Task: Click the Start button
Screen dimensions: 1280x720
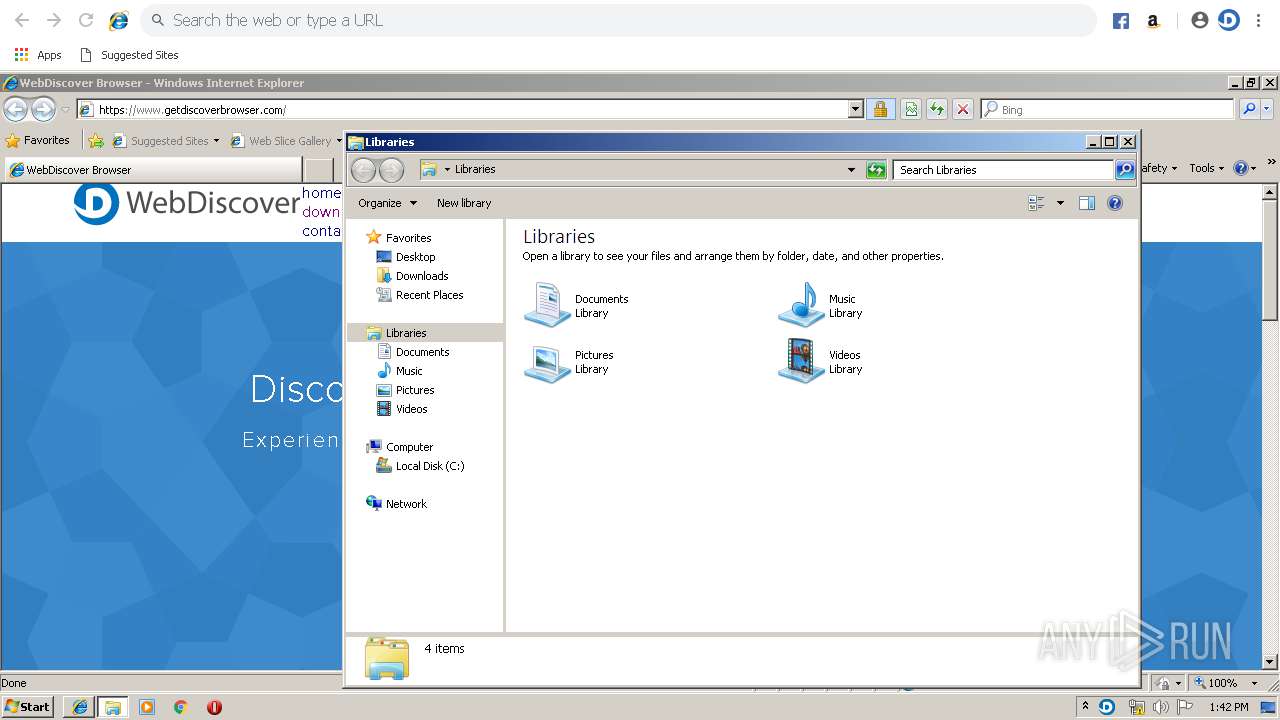Action: click(x=27, y=706)
